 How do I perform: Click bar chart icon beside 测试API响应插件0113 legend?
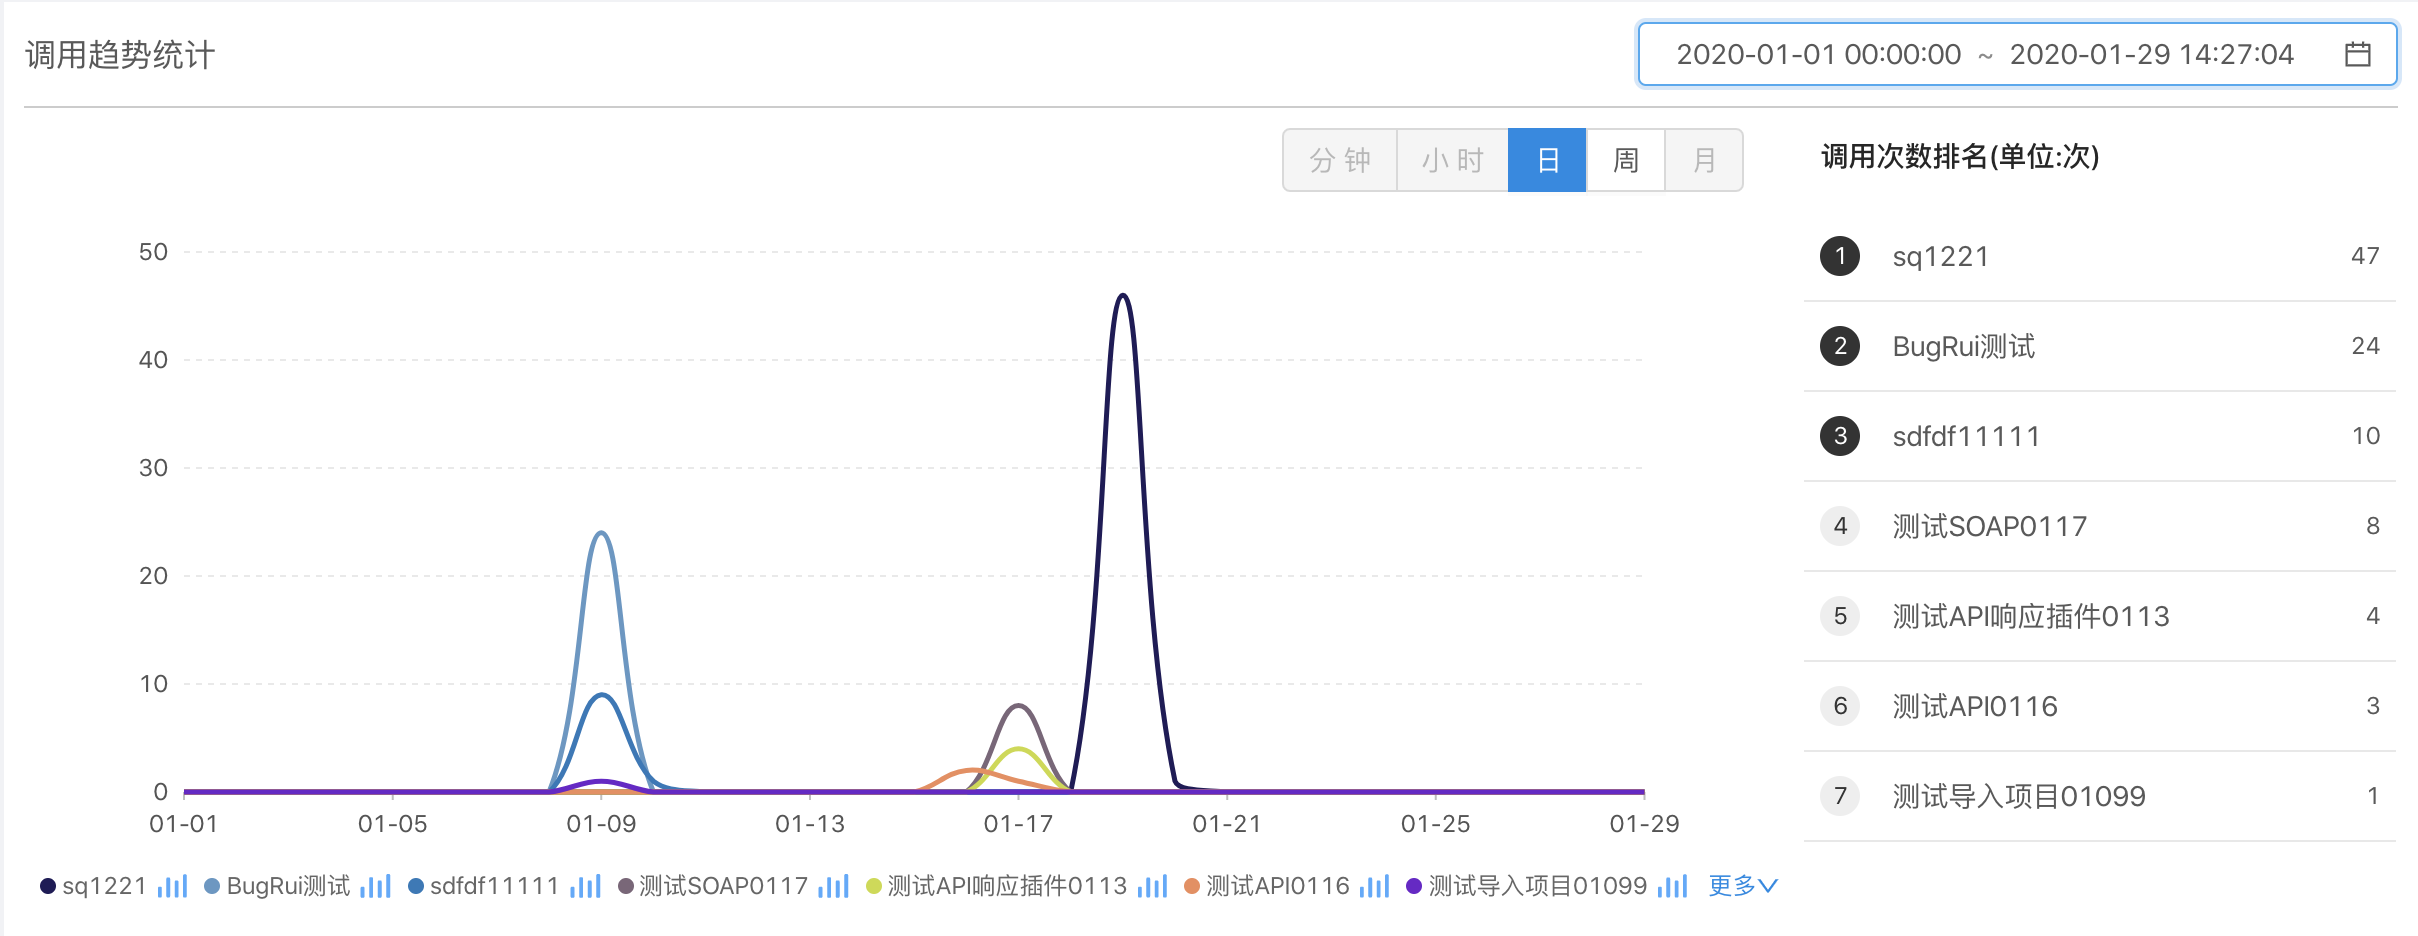click(x=1152, y=886)
